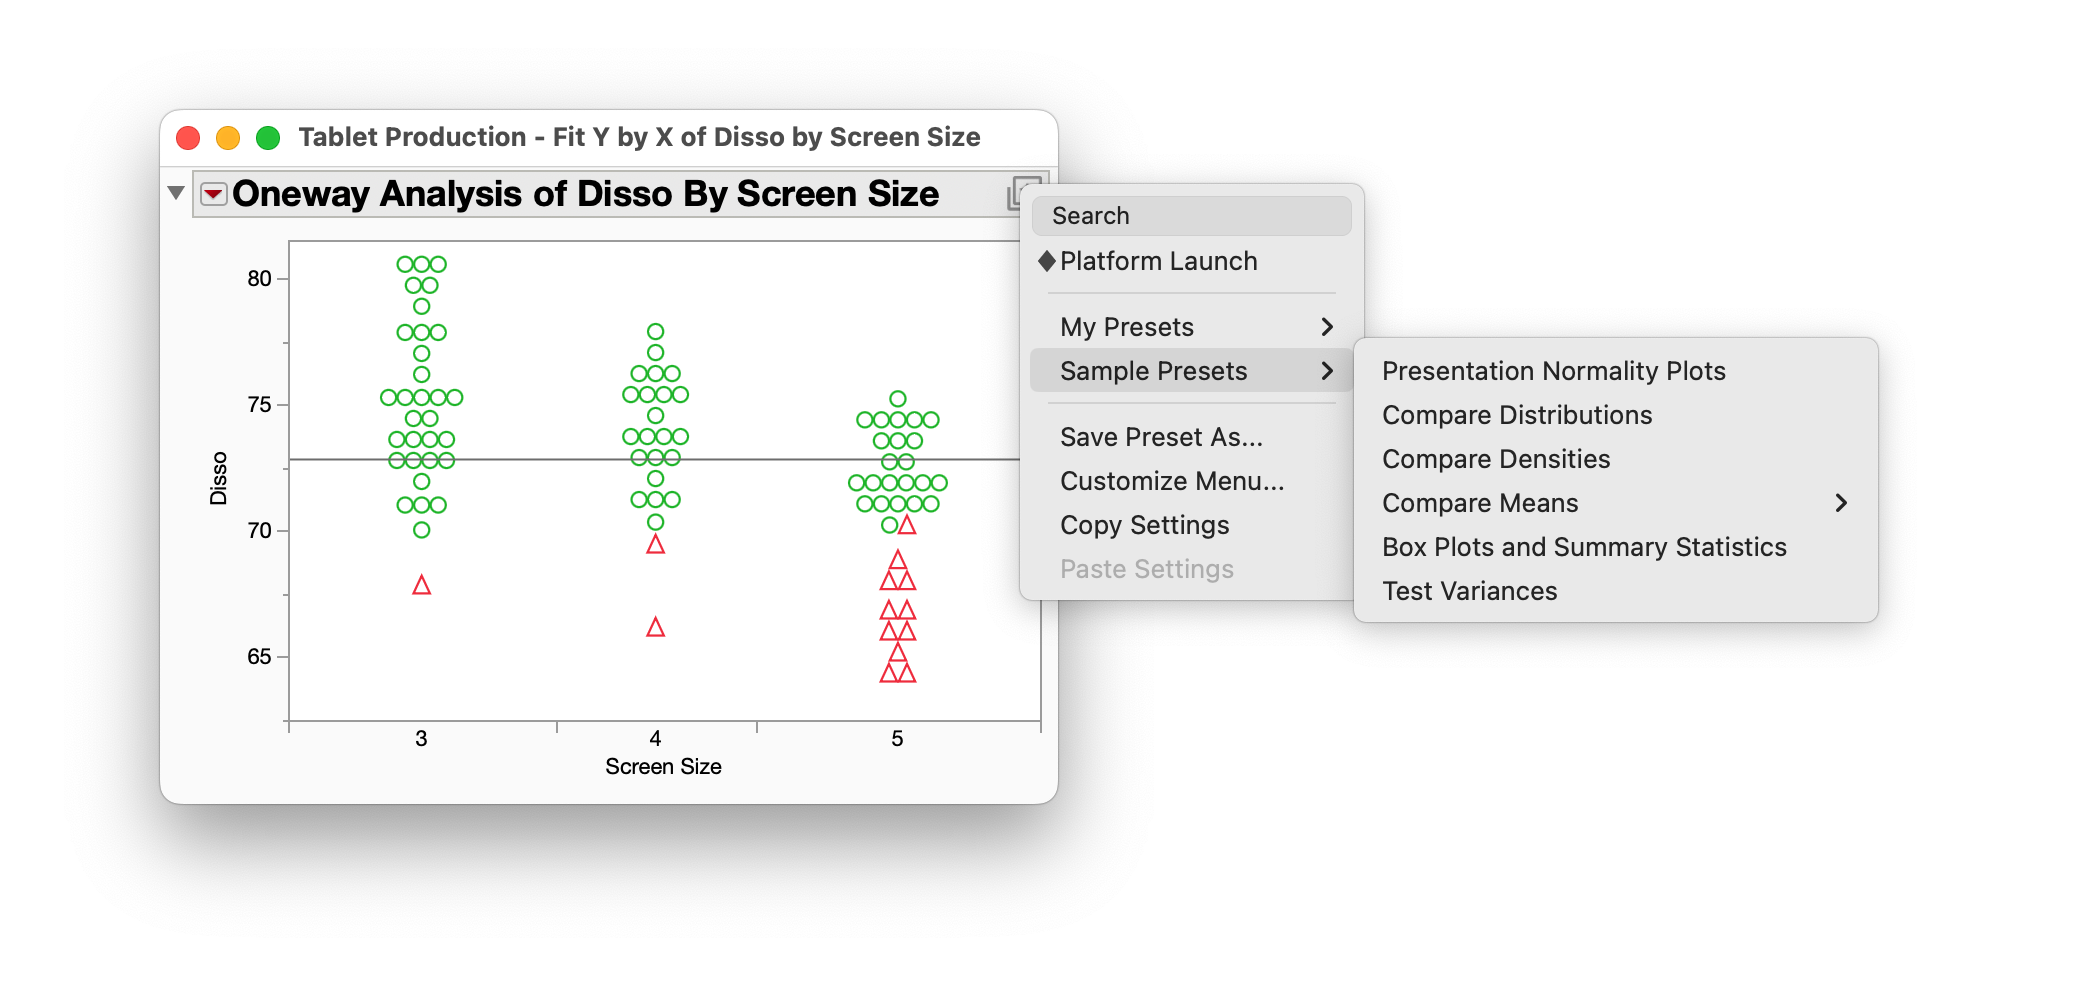Viewport: 2098px width, 994px height.
Task: Click the Search field in the presets menu
Action: click(1191, 216)
